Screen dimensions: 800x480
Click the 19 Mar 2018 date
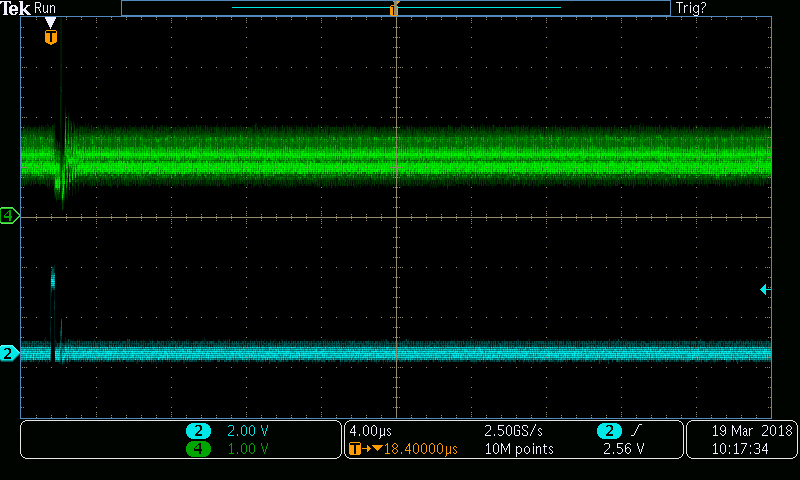point(752,431)
